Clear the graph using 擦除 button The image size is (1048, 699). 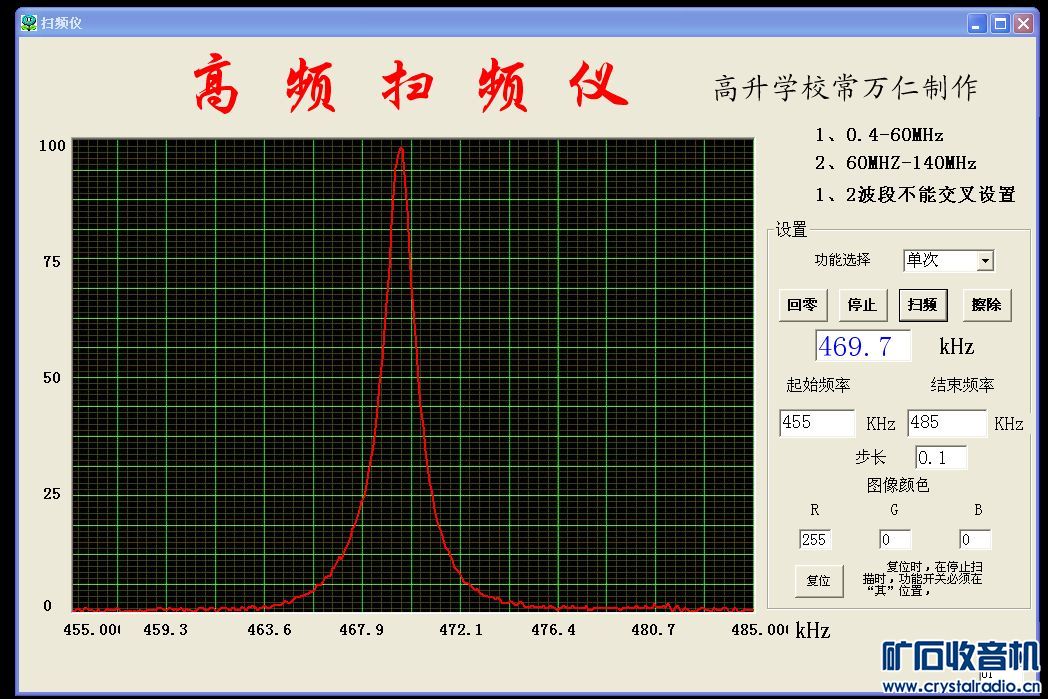point(986,305)
